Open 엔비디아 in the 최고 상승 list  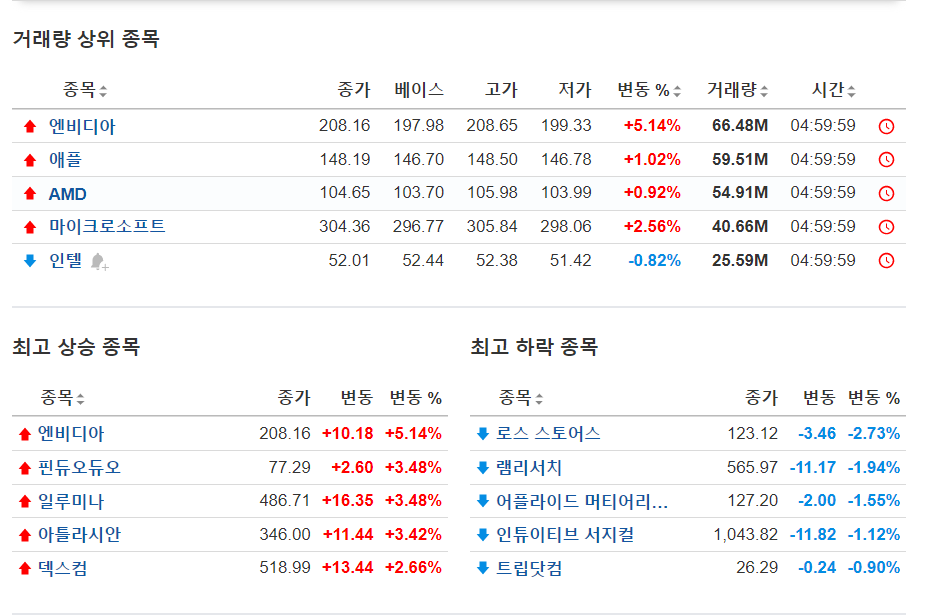point(71,434)
